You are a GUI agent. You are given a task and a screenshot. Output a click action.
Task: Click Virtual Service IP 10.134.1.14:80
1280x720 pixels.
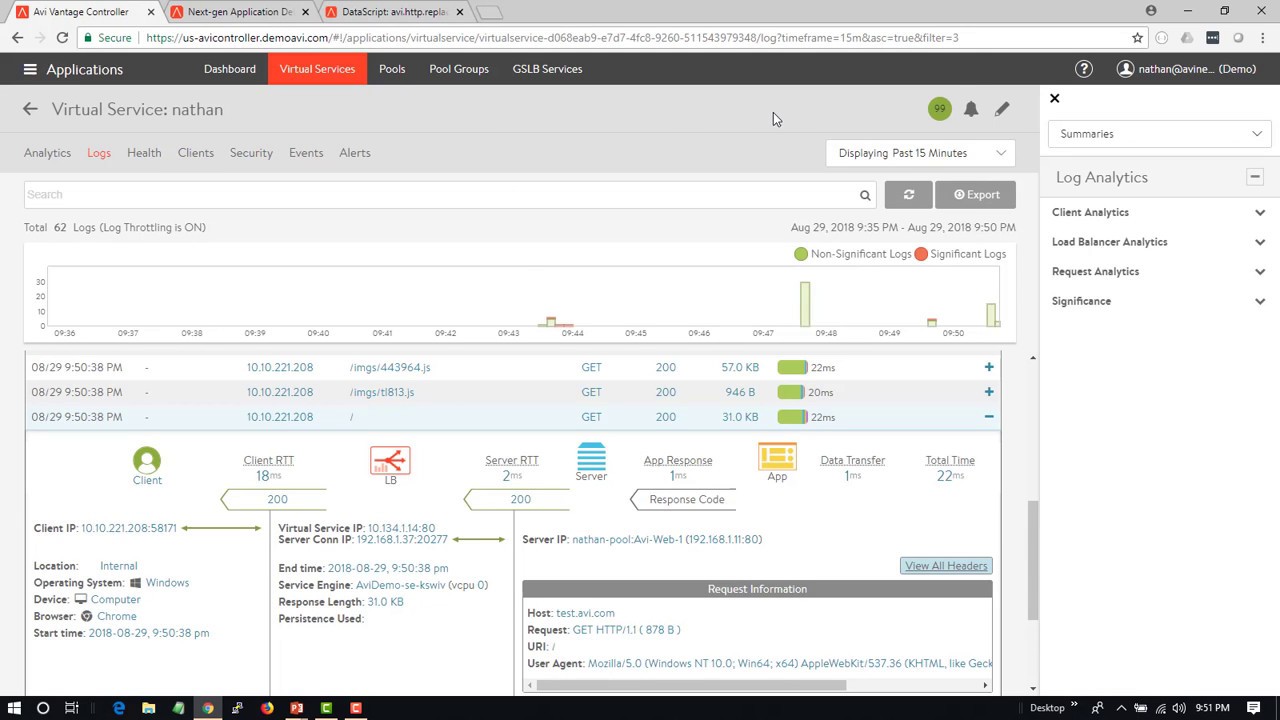(401, 528)
